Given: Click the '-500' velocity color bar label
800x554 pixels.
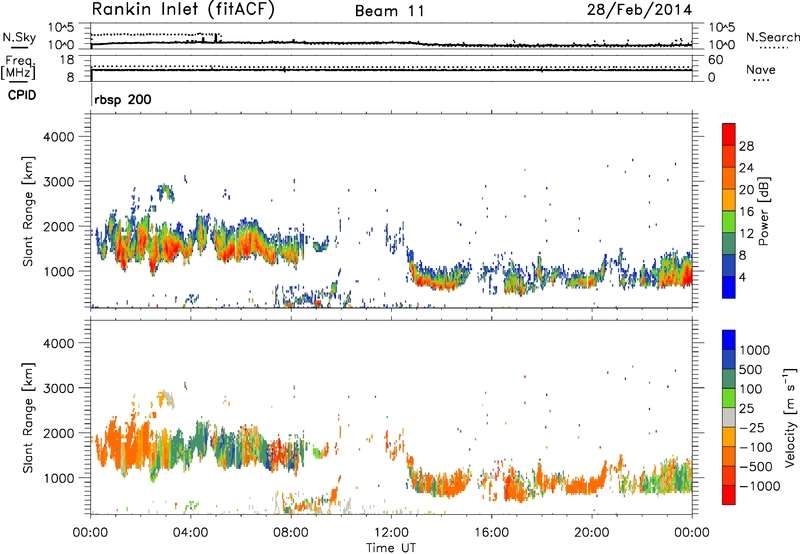Looking at the screenshot, I should click(x=756, y=467).
